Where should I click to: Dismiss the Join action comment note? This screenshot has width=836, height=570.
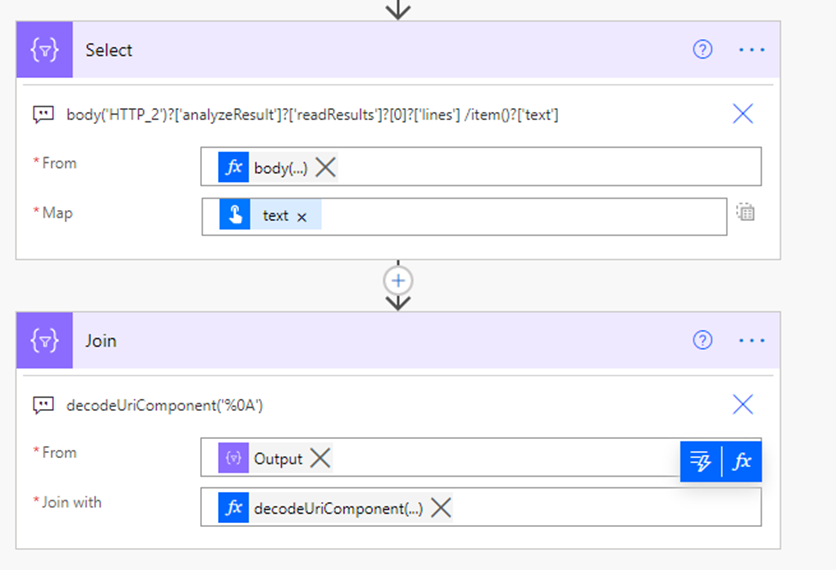[743, 404]
